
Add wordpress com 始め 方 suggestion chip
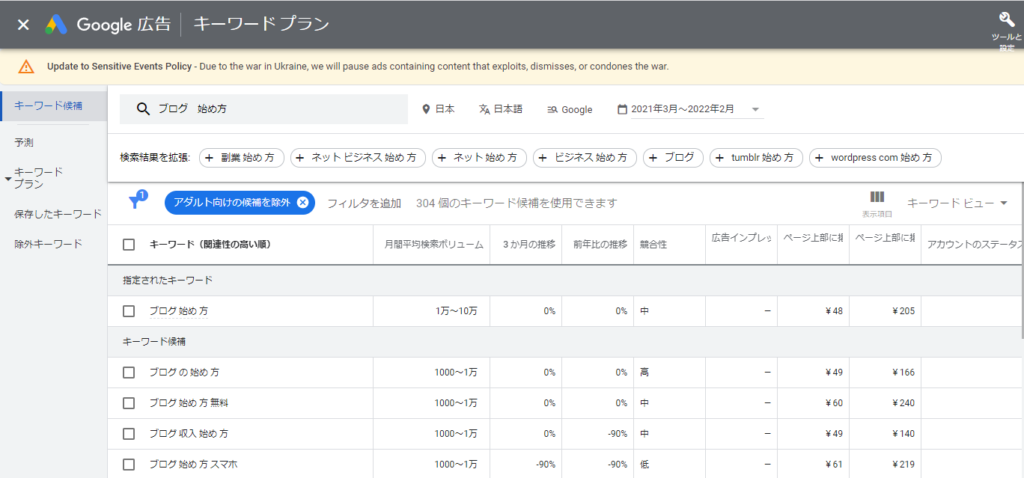875,158
